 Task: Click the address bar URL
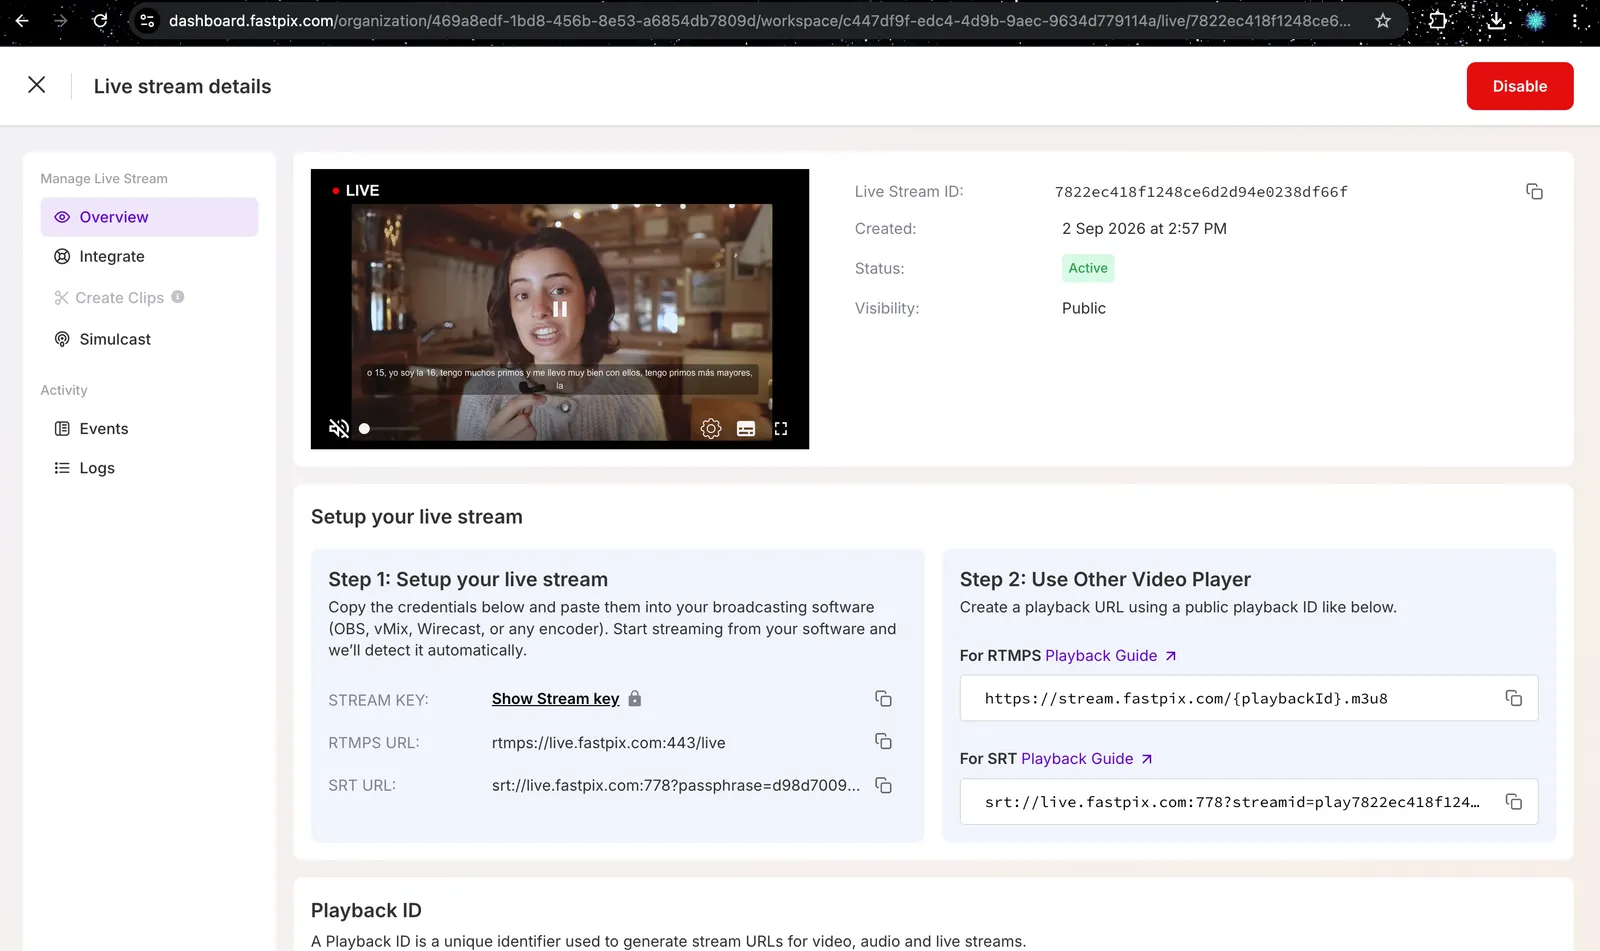click(759, 20)
